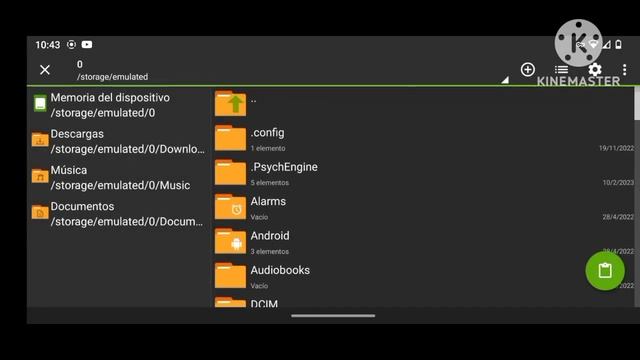
Task: Open the Android folder icon
Action: coord(230,241)
